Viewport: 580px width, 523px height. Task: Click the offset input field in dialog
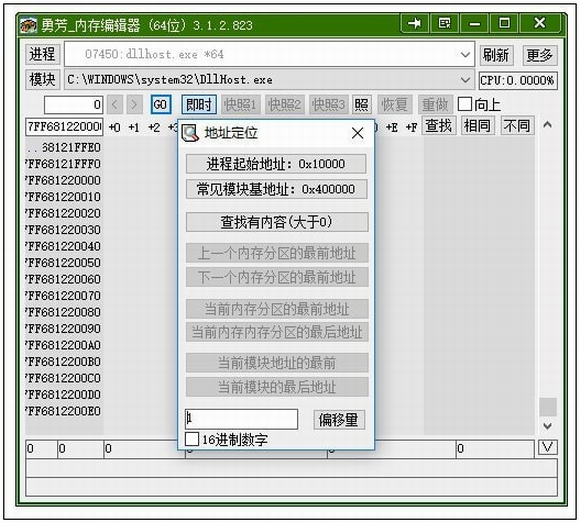[x=242, y=419]
